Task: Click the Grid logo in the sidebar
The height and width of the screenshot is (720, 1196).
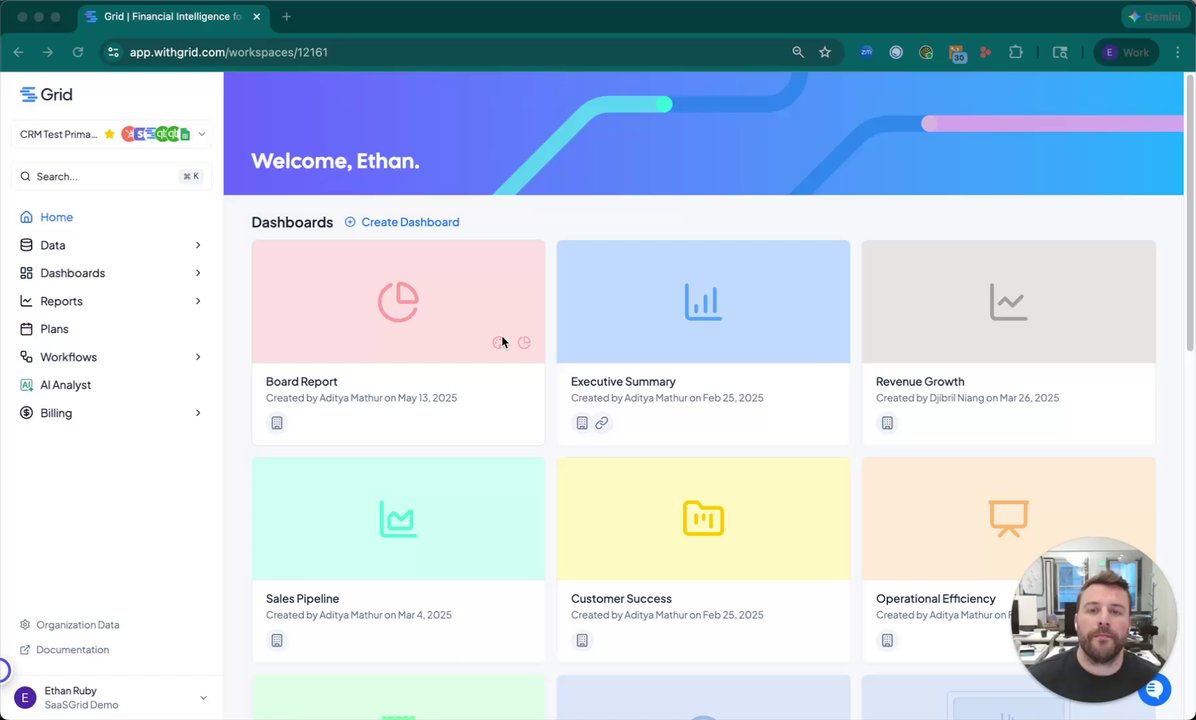Action: (46, 95)
